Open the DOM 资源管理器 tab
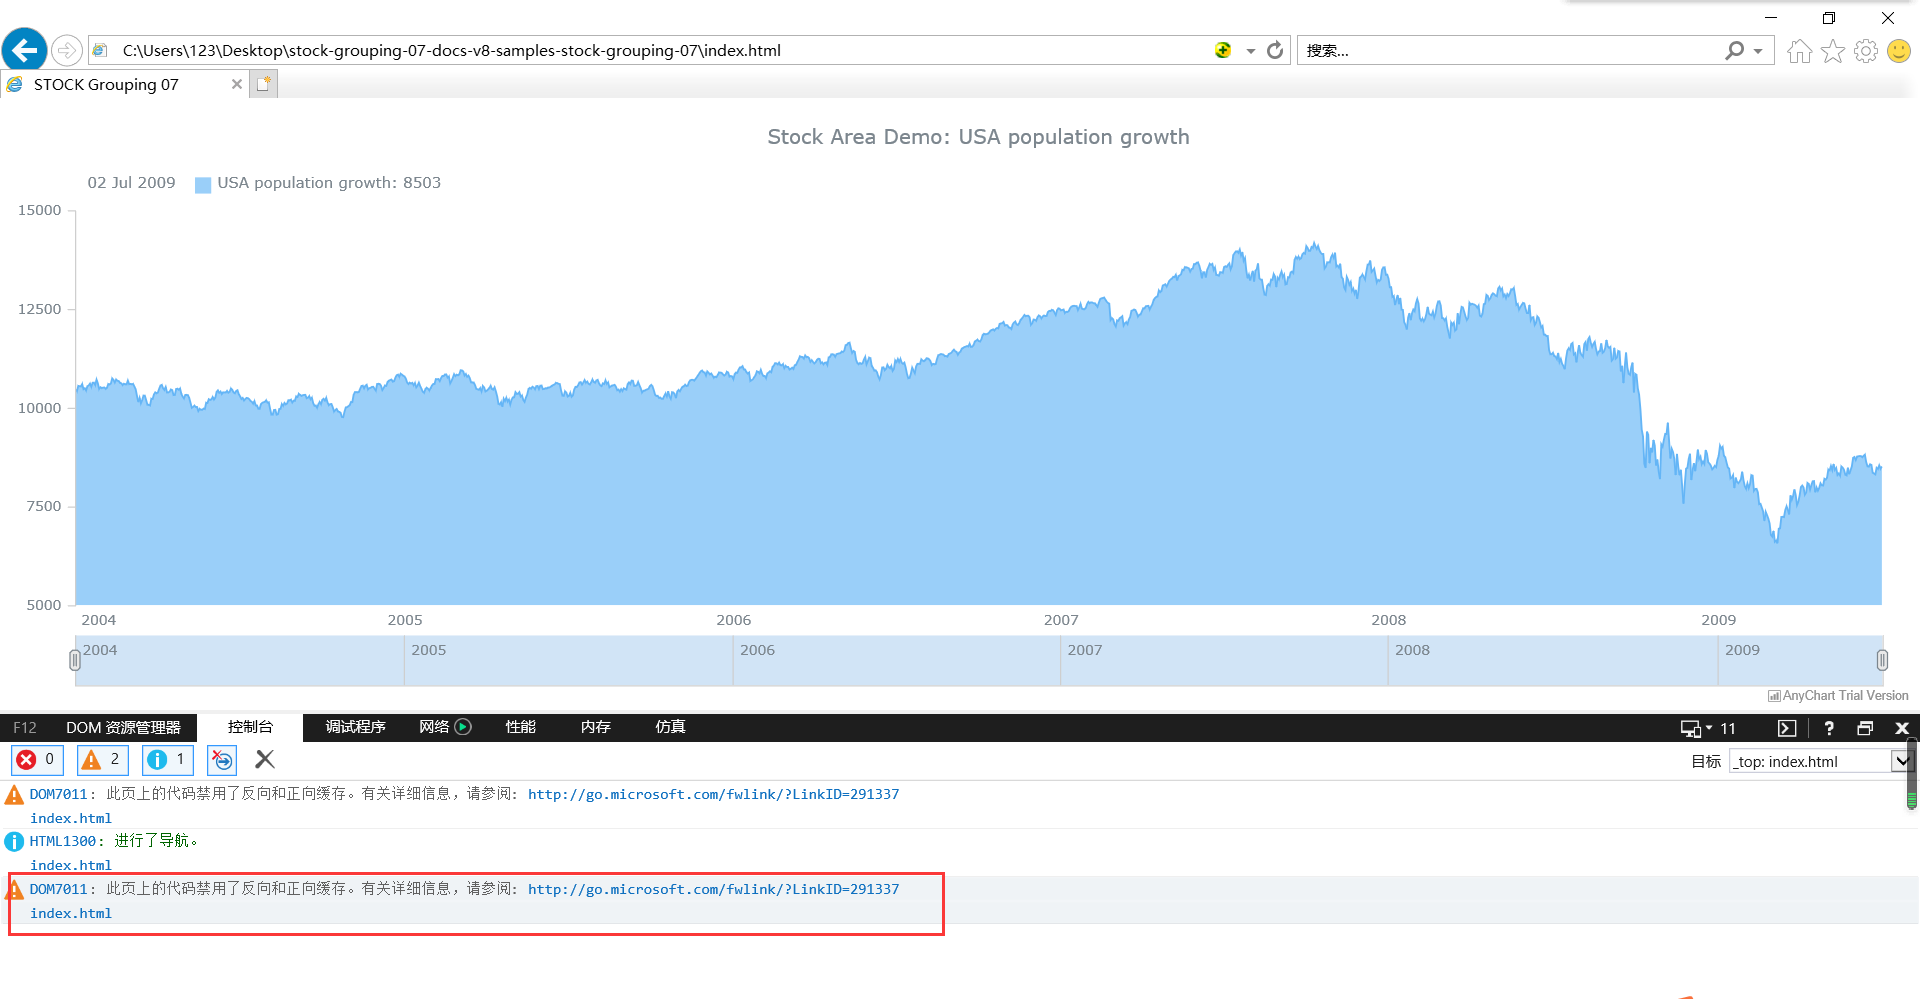Screen dimensions: 1920x999 coord(123,727)
